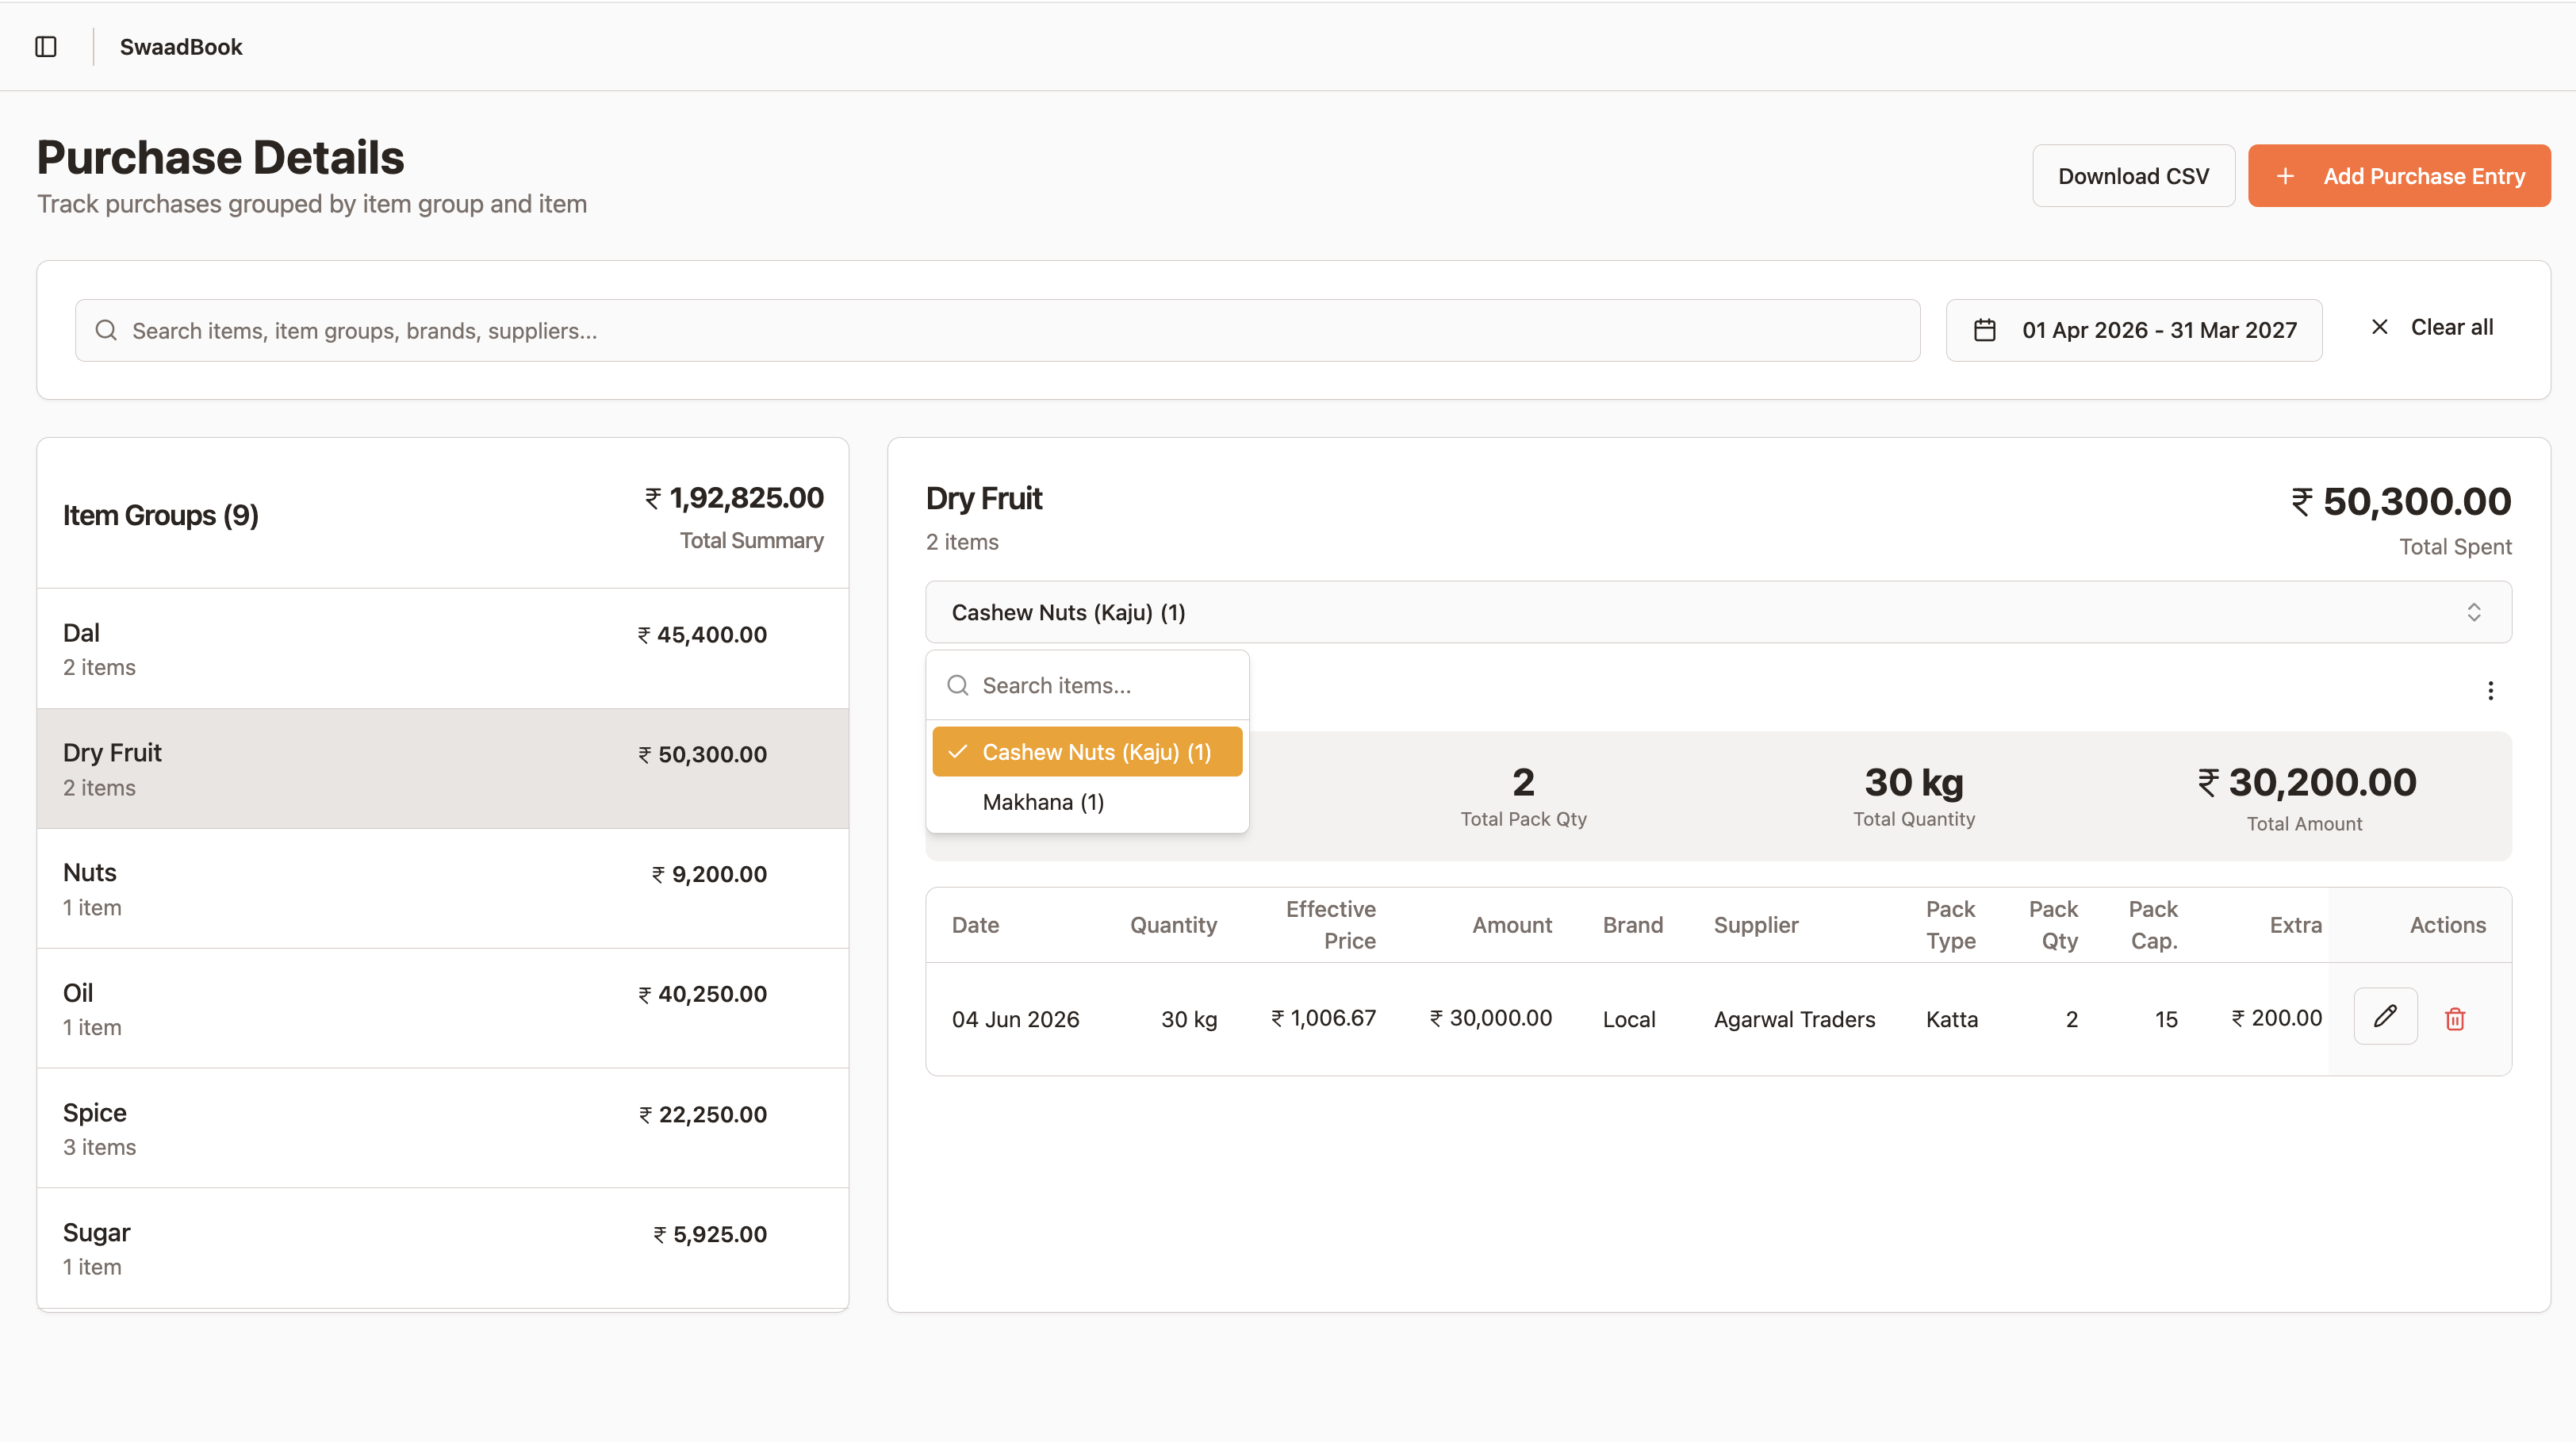Click the magnifier icon in item dropdown

click(958, 685)
